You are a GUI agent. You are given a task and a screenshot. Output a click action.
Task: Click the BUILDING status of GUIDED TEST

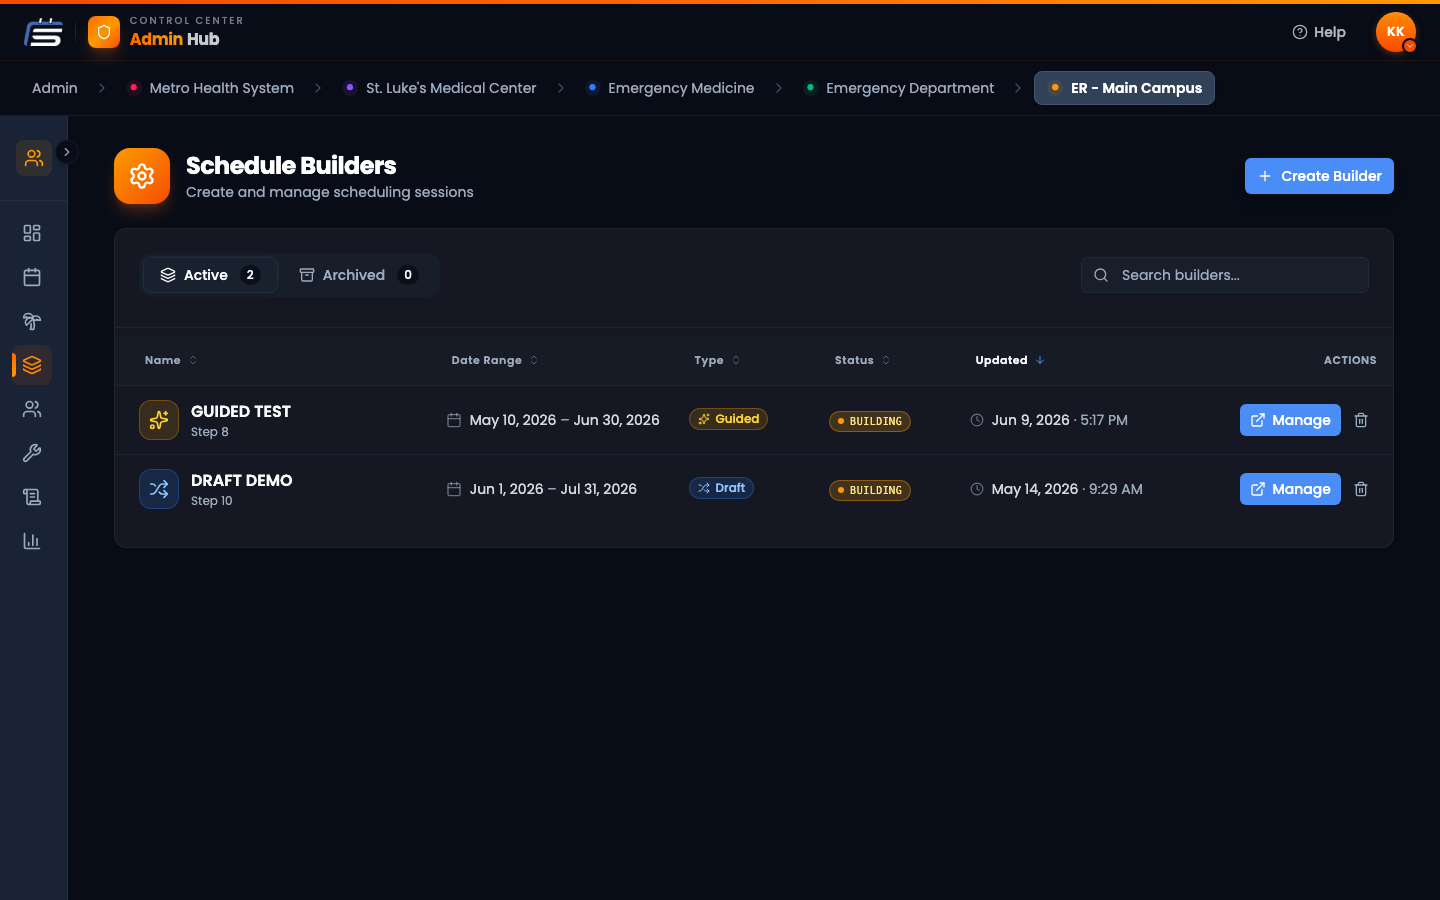(x=870, y=421)
